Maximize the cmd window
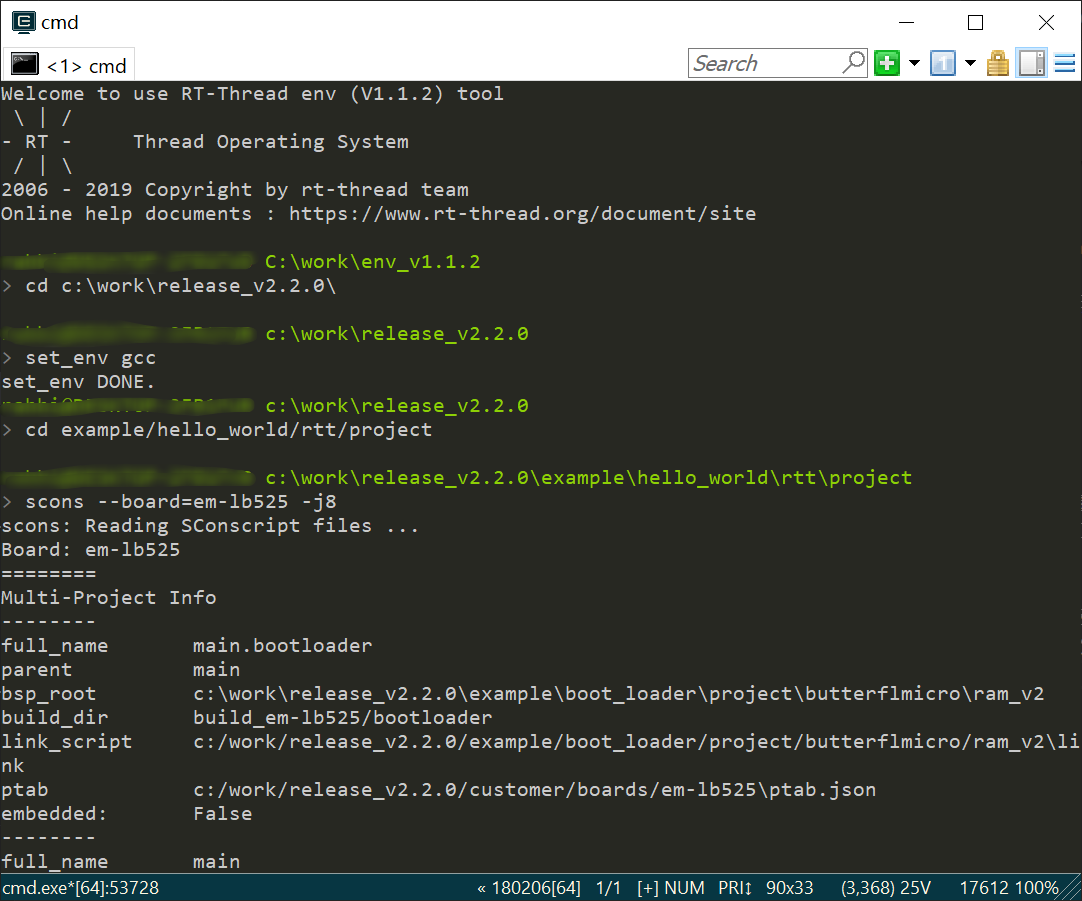 point(976,22)
